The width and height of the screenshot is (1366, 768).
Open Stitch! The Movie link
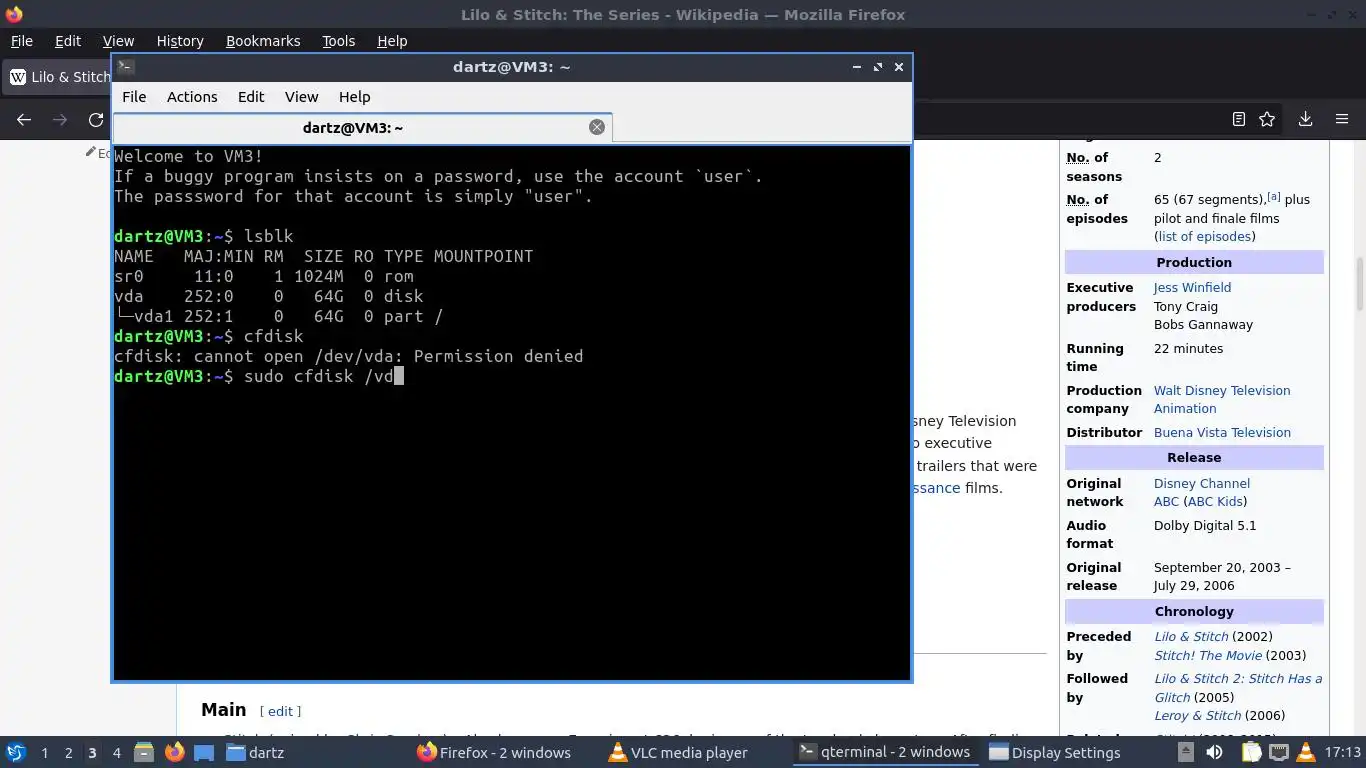[x=1208, y=656]
